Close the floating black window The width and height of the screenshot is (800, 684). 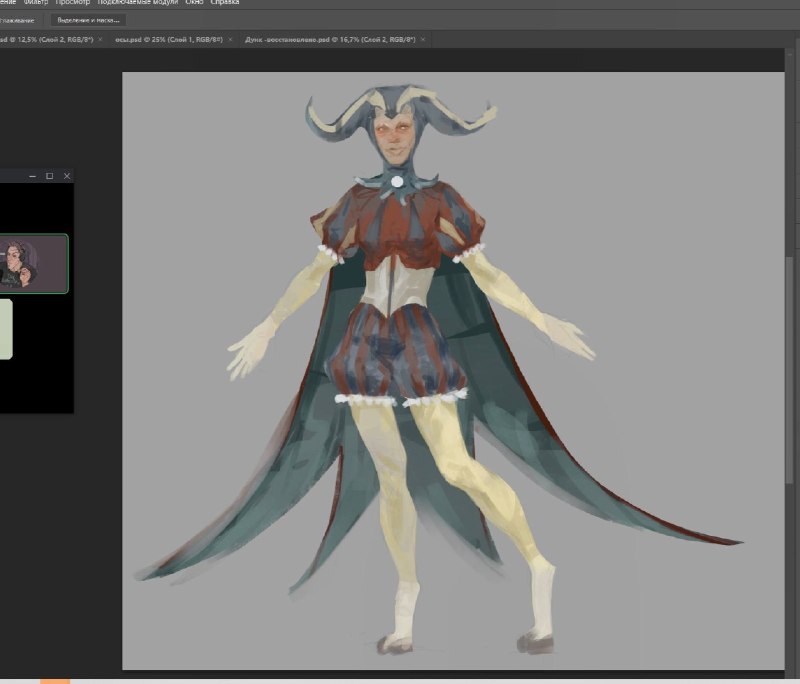[x=67, y=176]
